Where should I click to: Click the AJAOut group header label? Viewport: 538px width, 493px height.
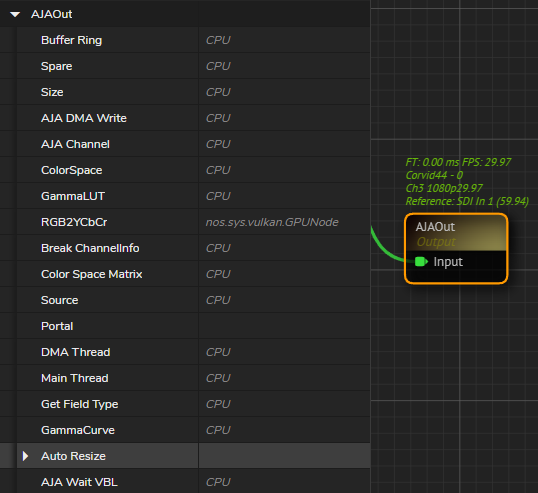[x=51, y=14]
